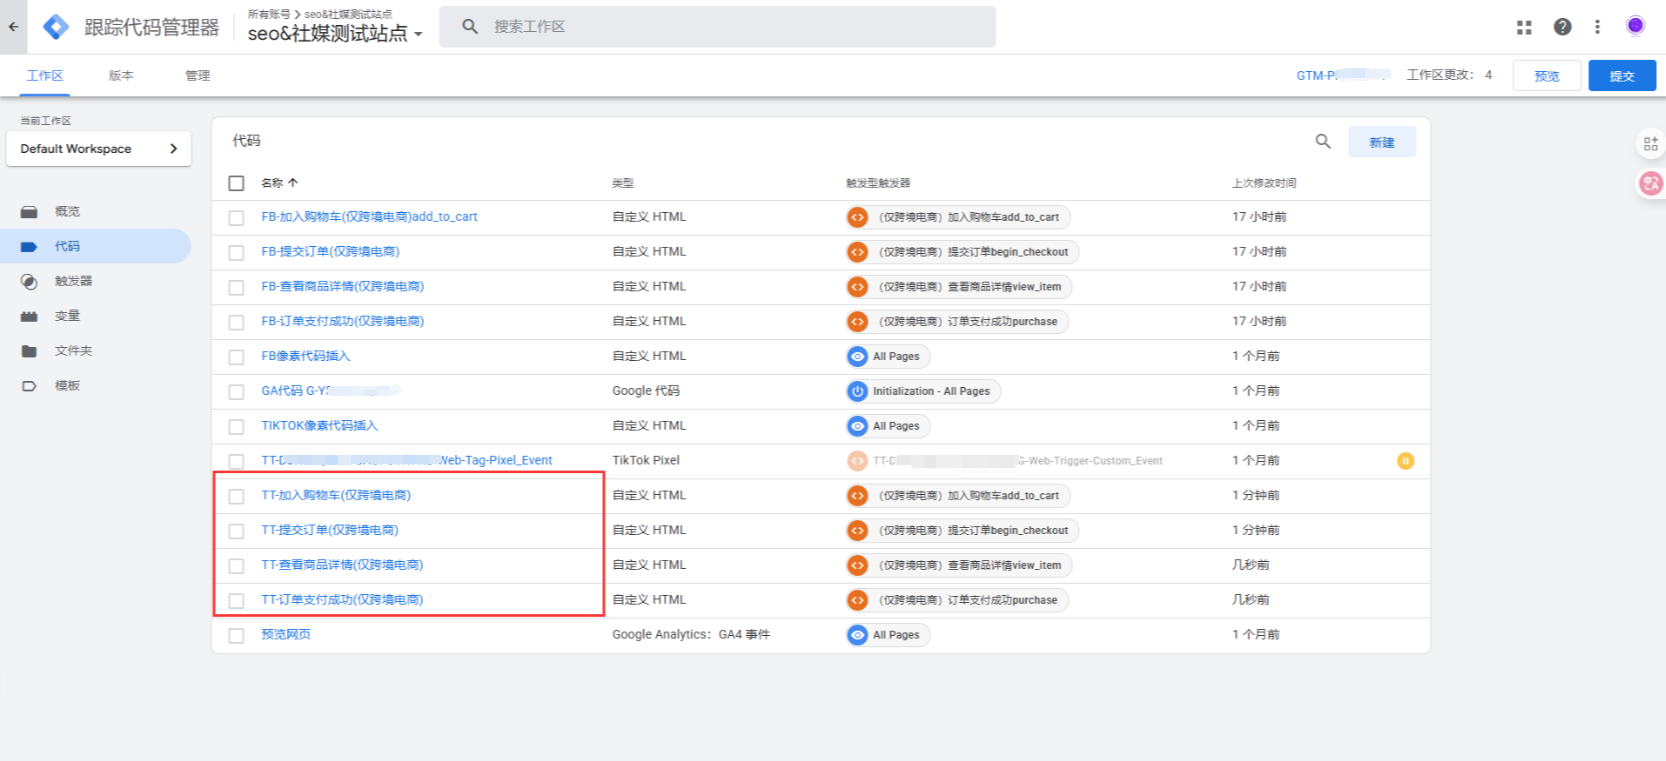Click the 新建 button to create a tag
Screen dimensions: 1666x761
tap(1381, 142)
